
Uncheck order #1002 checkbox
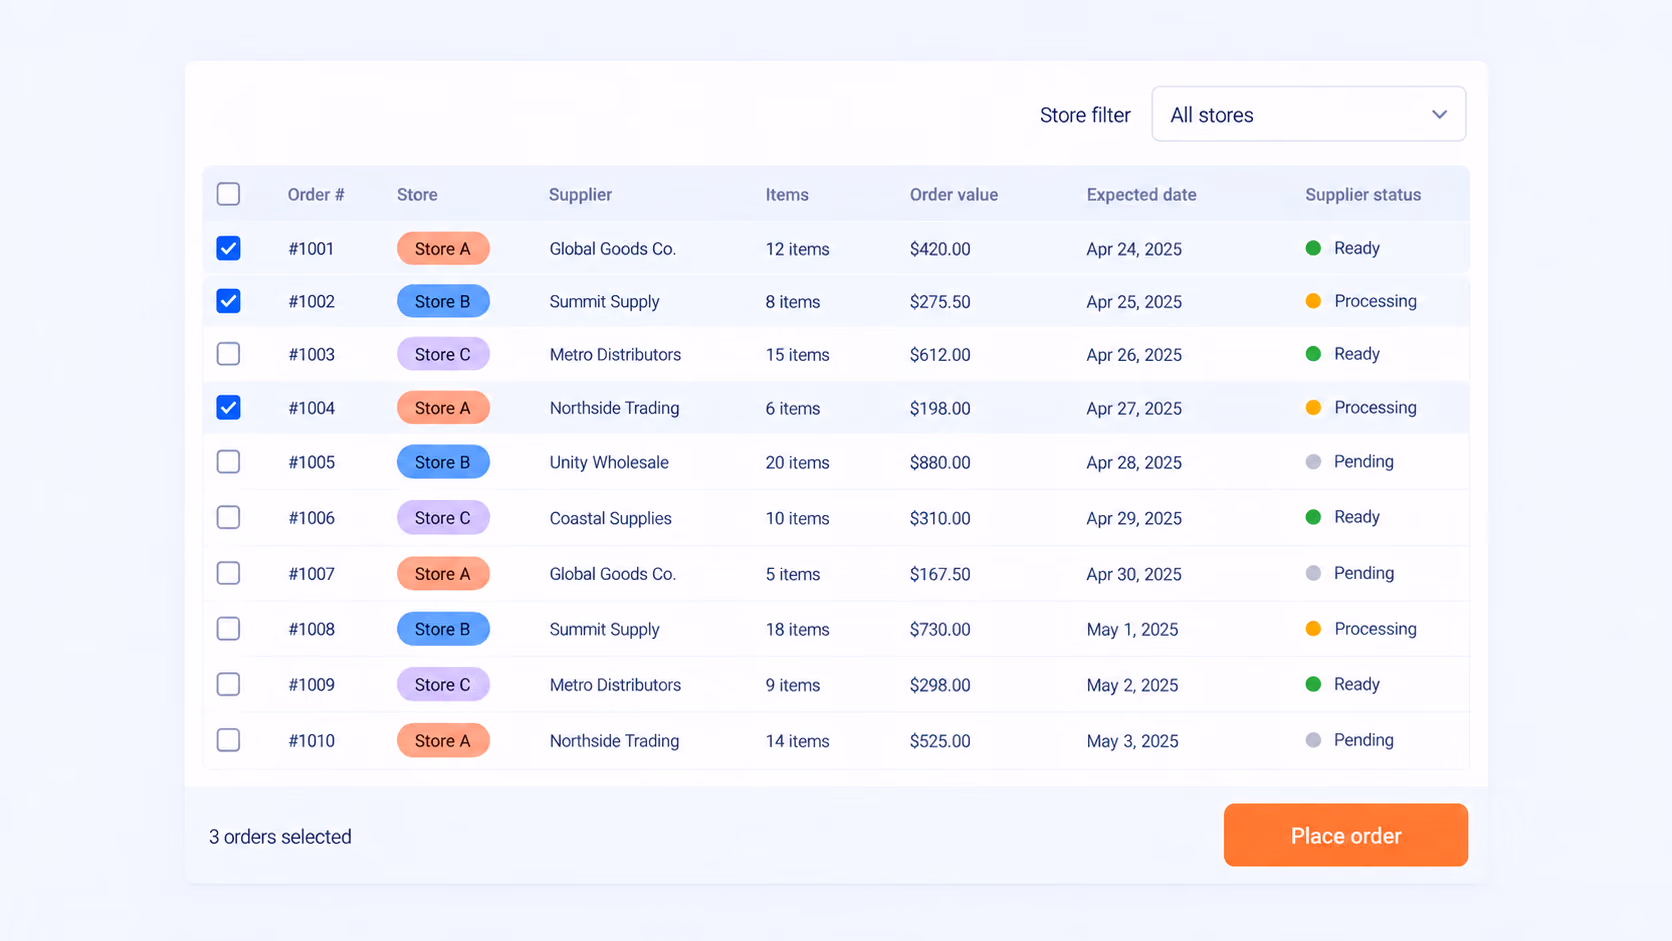(x=228, y=301)
